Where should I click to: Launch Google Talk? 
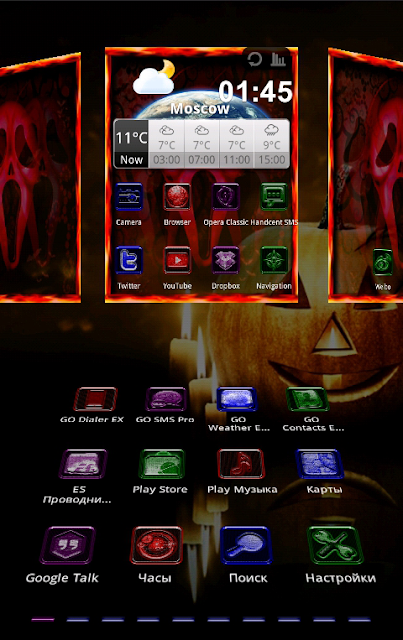point(68,545)
